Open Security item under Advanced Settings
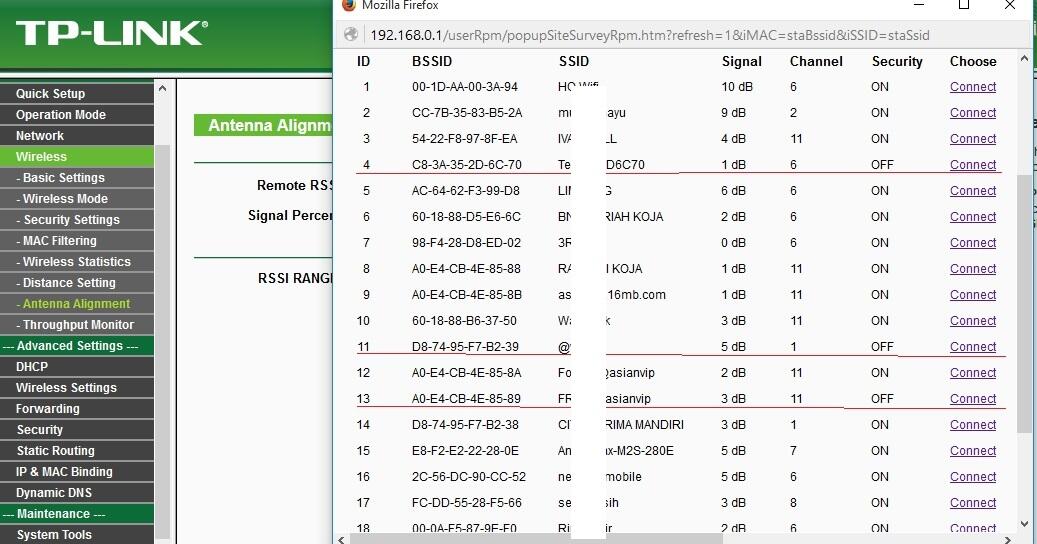1037x544 pixels. click(x=77, y=430)
